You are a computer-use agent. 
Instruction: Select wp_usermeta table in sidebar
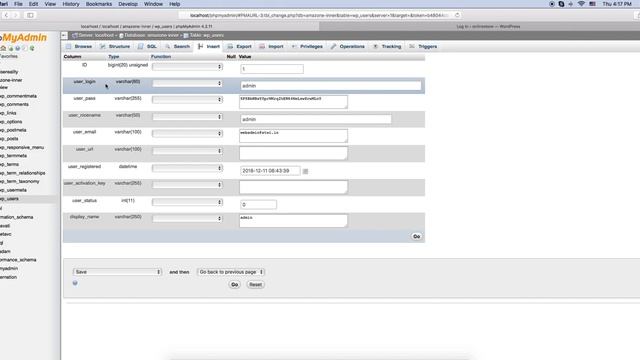[x=13, y=190]
